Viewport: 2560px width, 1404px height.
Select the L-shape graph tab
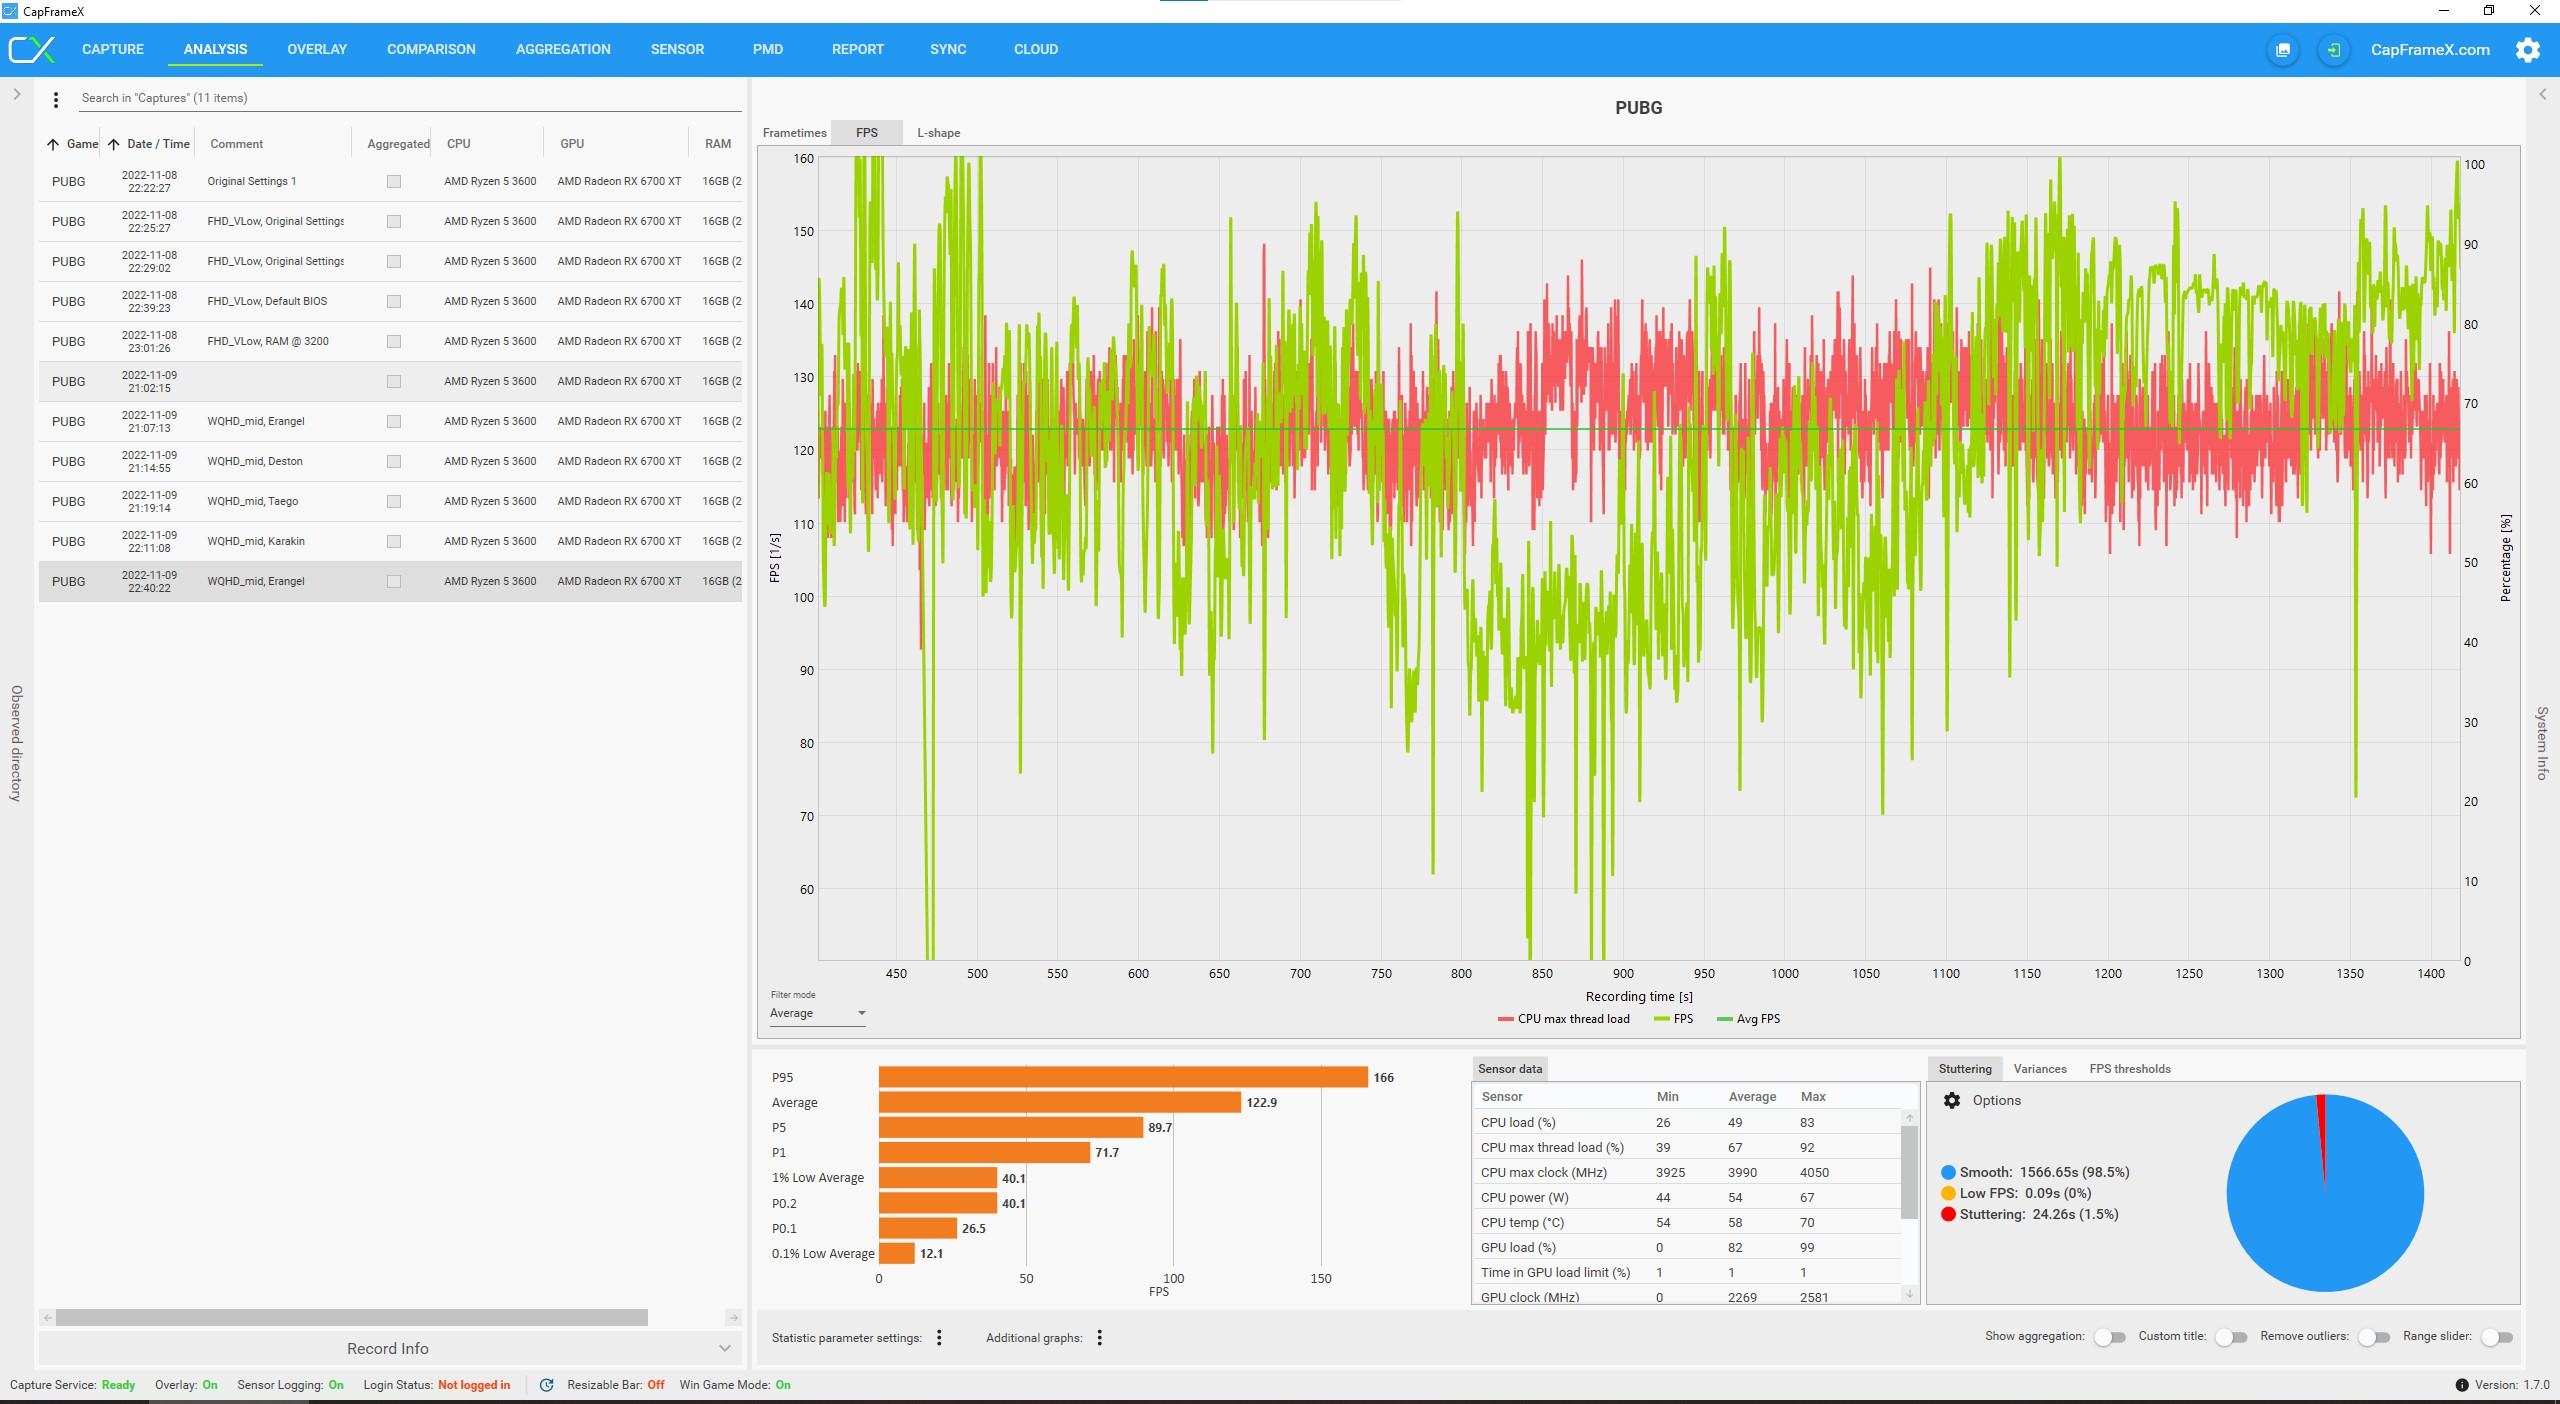[x=938, y=133]
